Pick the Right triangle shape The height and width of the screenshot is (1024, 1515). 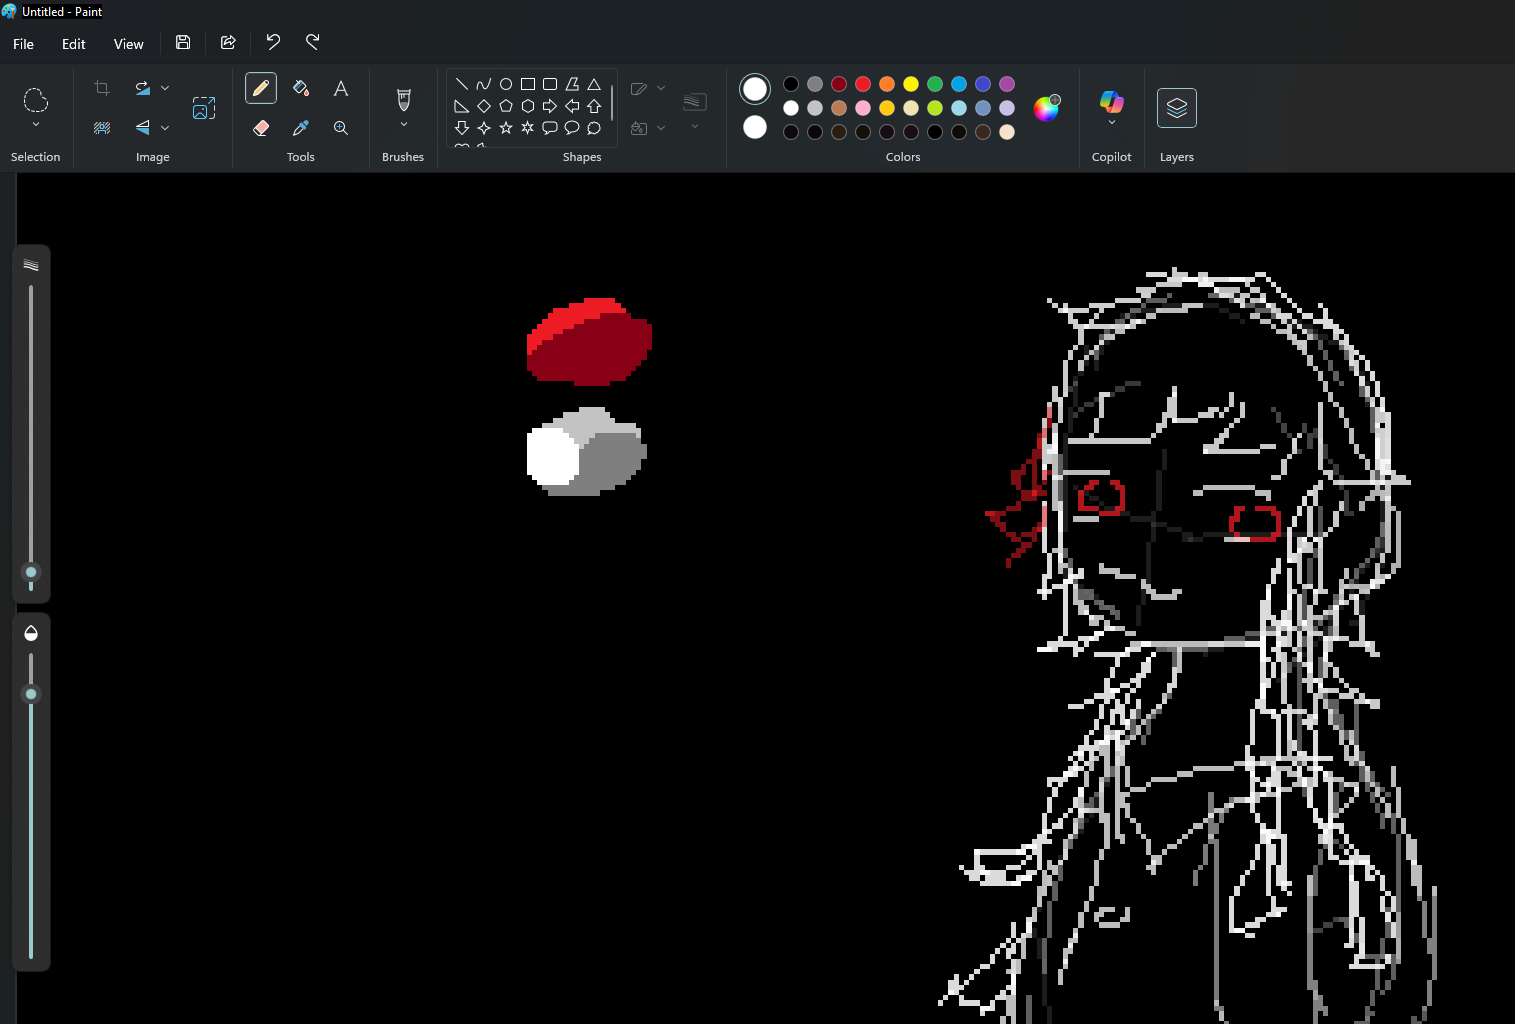pos(462,106)
